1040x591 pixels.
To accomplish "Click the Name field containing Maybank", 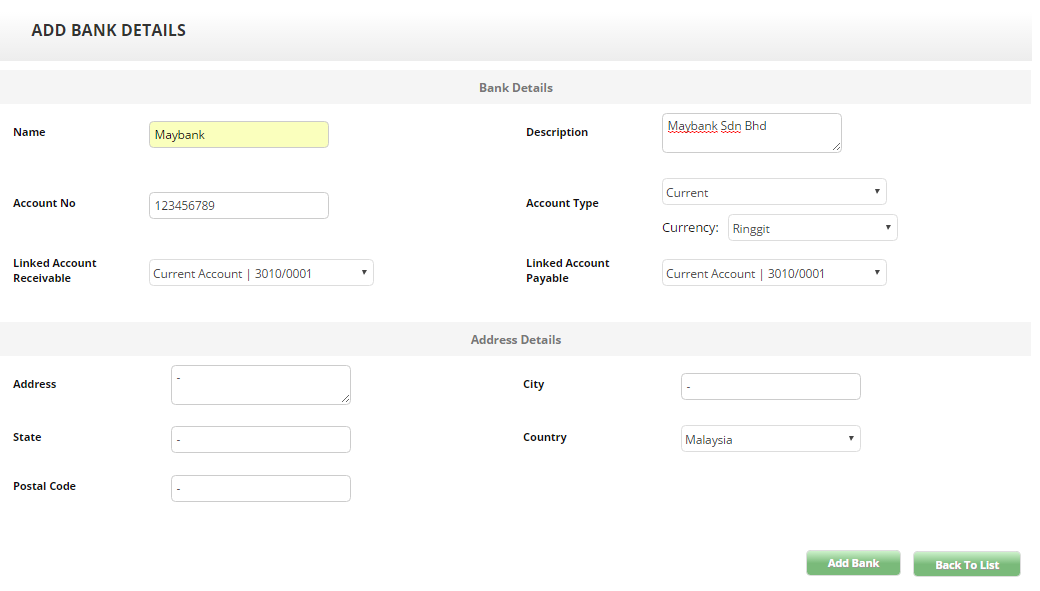I will click(x=238, y=135).
